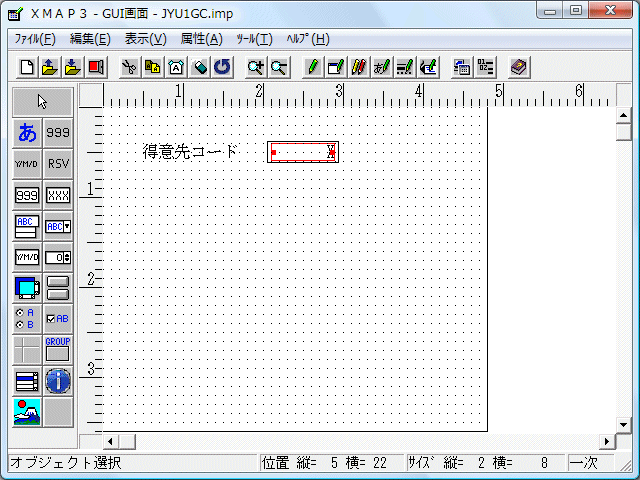Viewport: 640px width, 480px height.
Task: Select the RSV reserved field tool
Action: click(58, 164)
